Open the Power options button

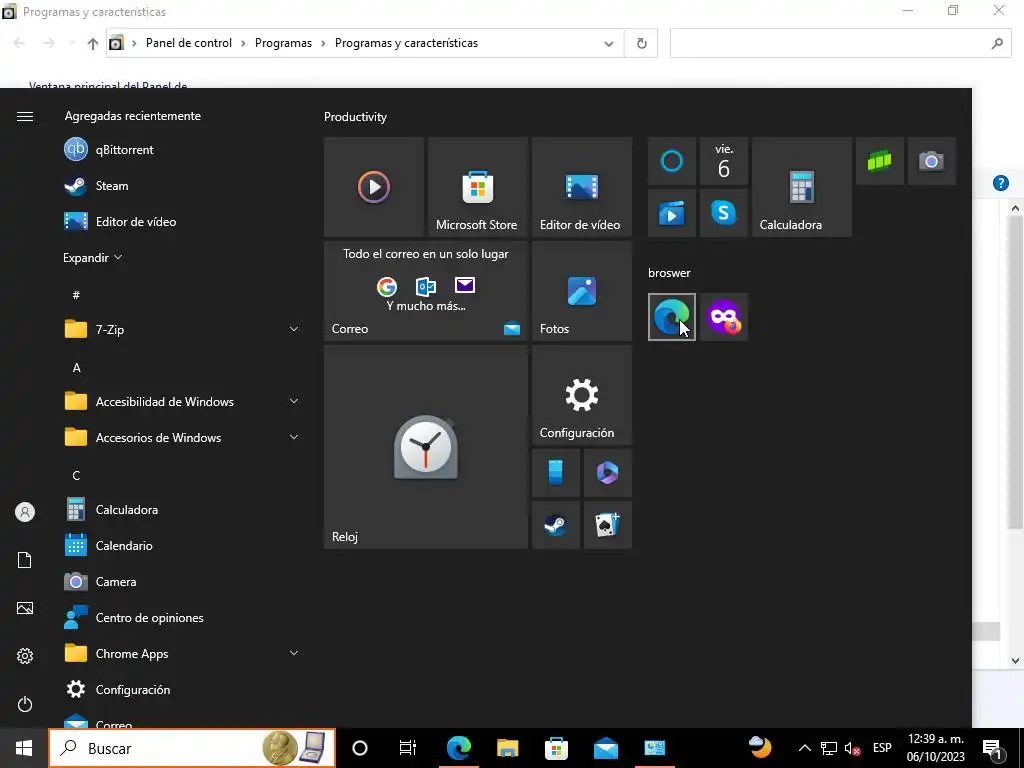point(25,704)
